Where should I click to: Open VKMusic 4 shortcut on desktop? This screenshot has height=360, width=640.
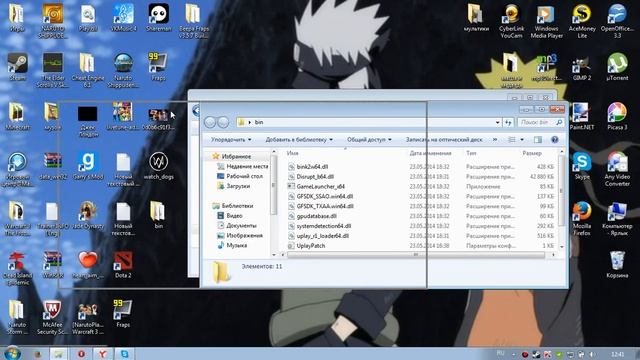point(123,18)
